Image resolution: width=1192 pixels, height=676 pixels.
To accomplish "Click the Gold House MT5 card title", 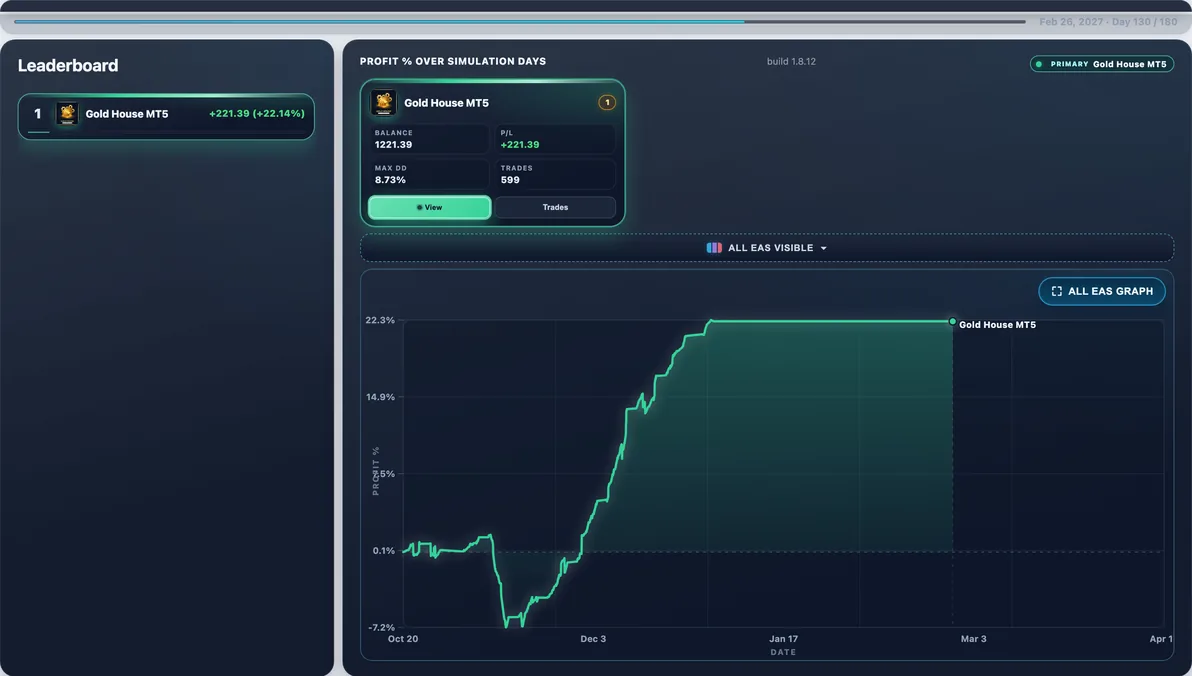I will point(446,103).
